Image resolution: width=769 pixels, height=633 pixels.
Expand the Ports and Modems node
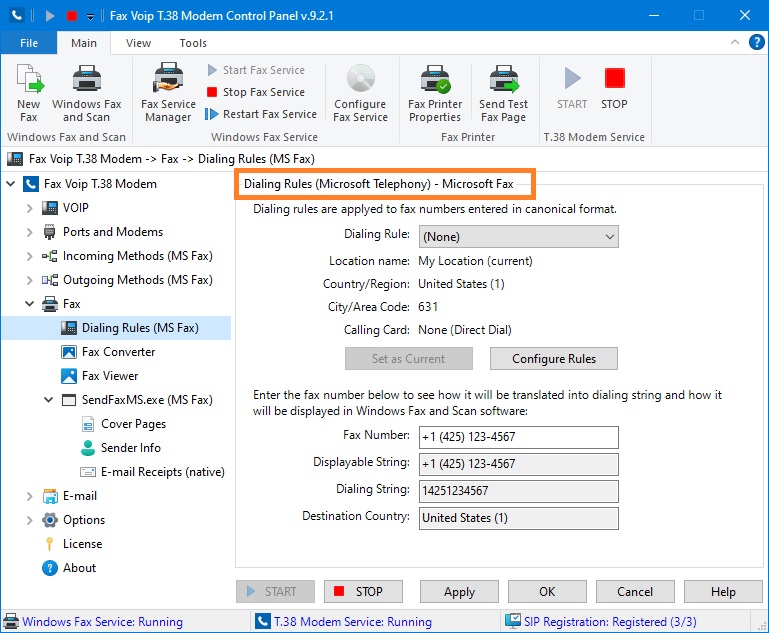pyautogui.click(x=29, y=232)
